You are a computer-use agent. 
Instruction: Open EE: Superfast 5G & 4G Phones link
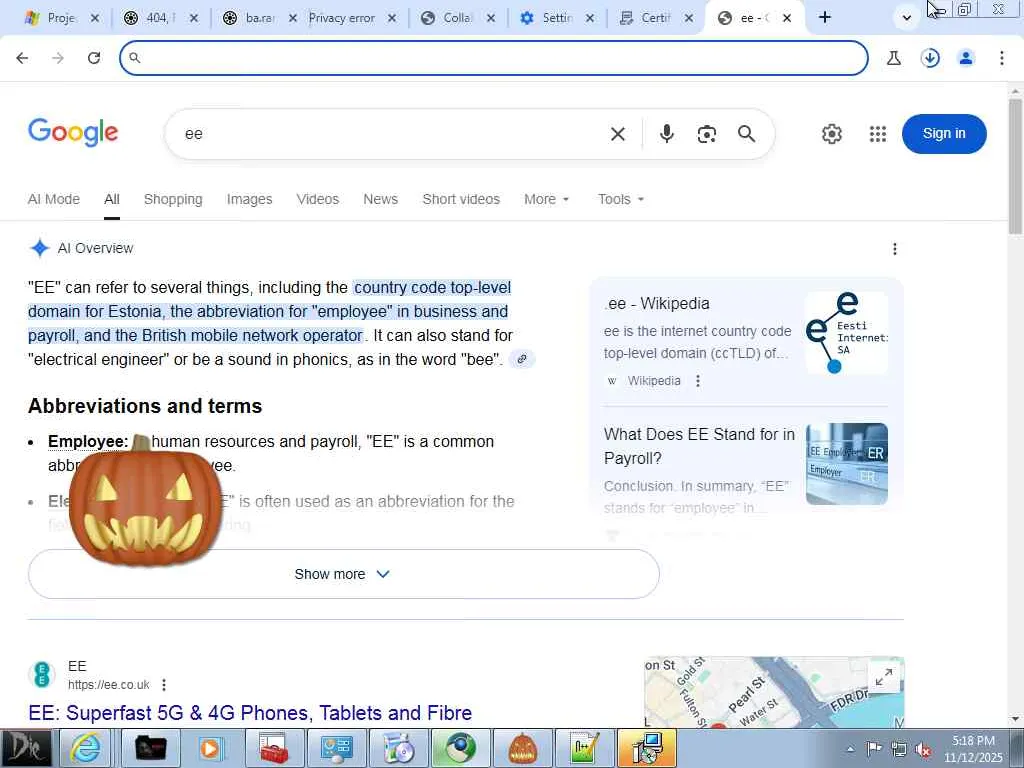point(250,712)
